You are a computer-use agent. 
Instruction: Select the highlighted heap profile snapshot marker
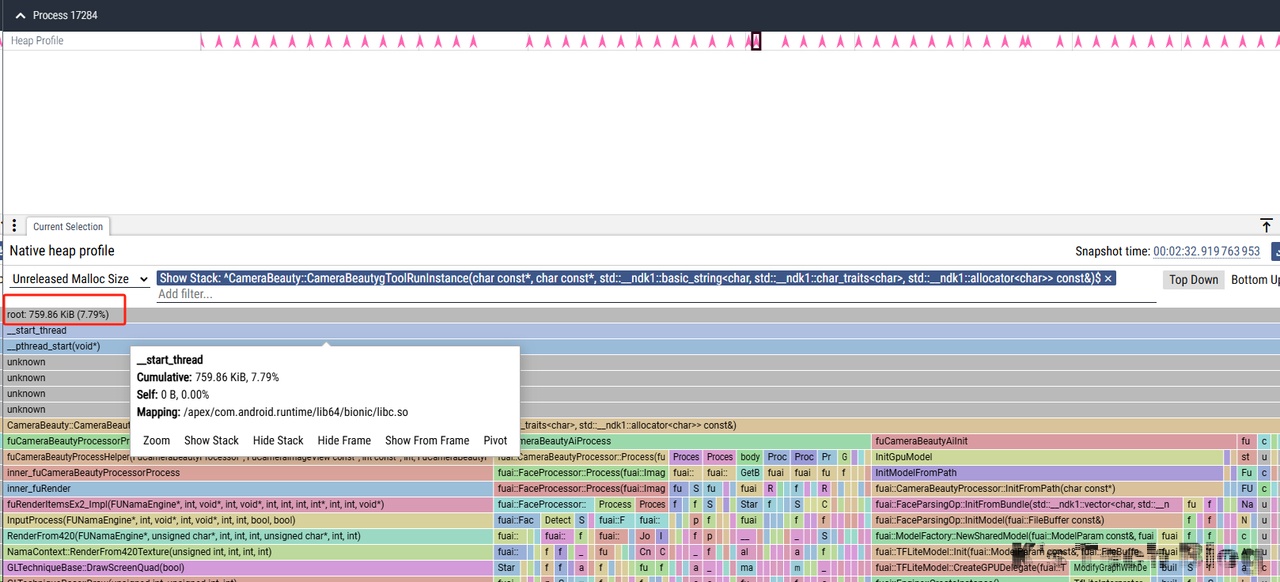coord(756,41)
